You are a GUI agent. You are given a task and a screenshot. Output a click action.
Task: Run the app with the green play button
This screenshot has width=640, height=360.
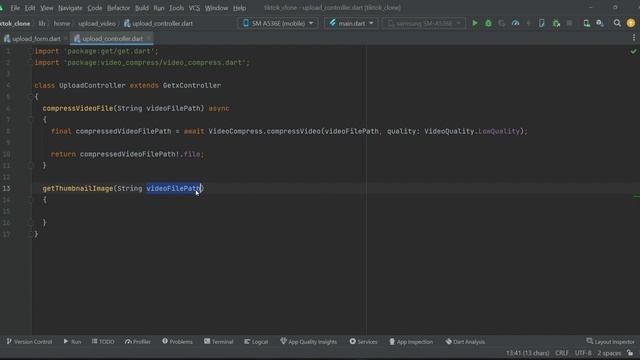click(475, 24)
